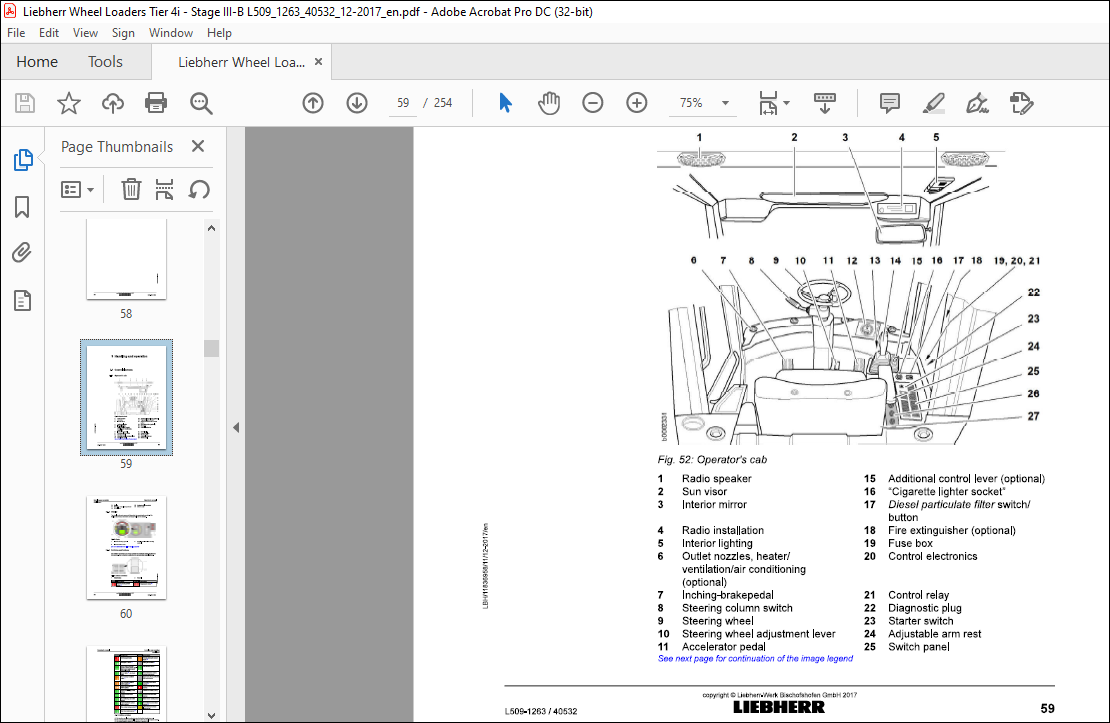Delete selected page thumbnail
1110x723 pixels.
coord(131,189)
